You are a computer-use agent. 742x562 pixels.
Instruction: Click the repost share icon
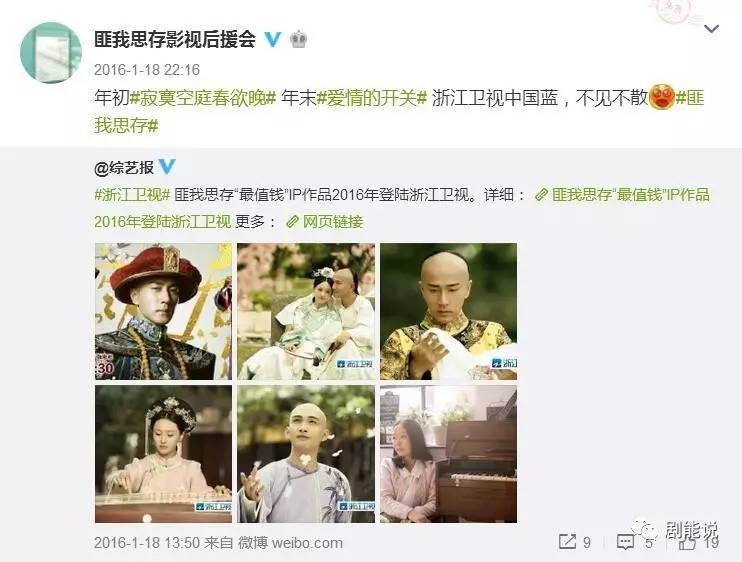[x=567, y=542]
